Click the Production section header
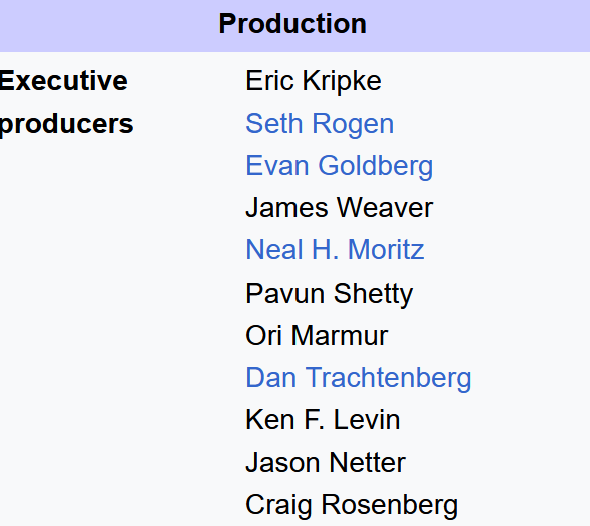590x526 pixels. coord(293,24)
